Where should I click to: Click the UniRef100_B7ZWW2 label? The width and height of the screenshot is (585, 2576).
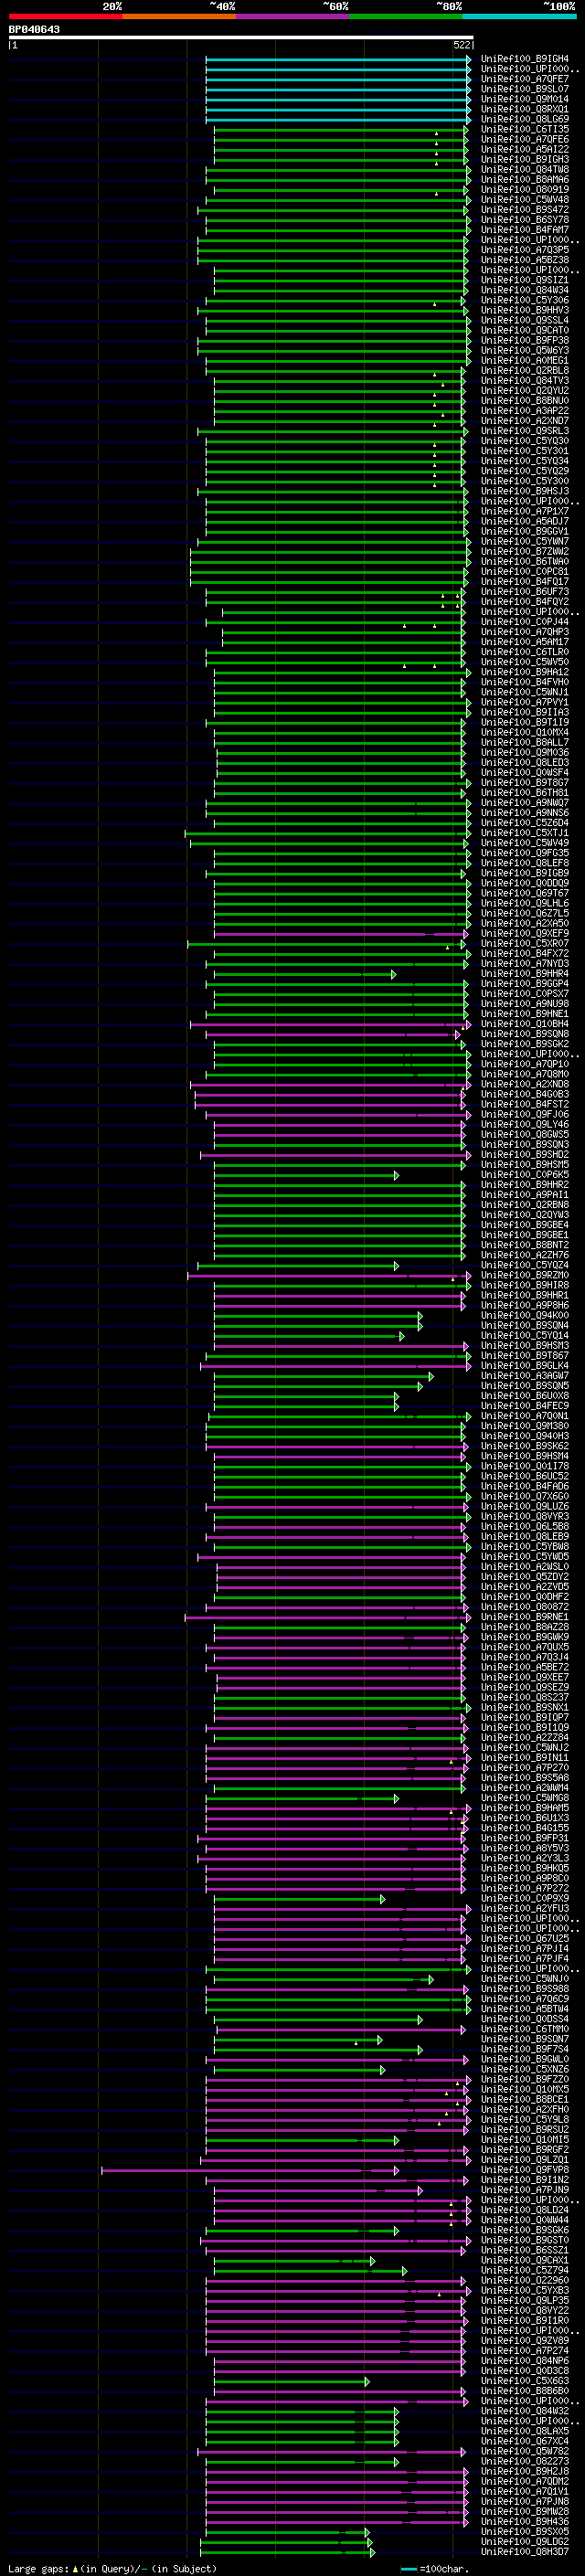click(524, 552)
